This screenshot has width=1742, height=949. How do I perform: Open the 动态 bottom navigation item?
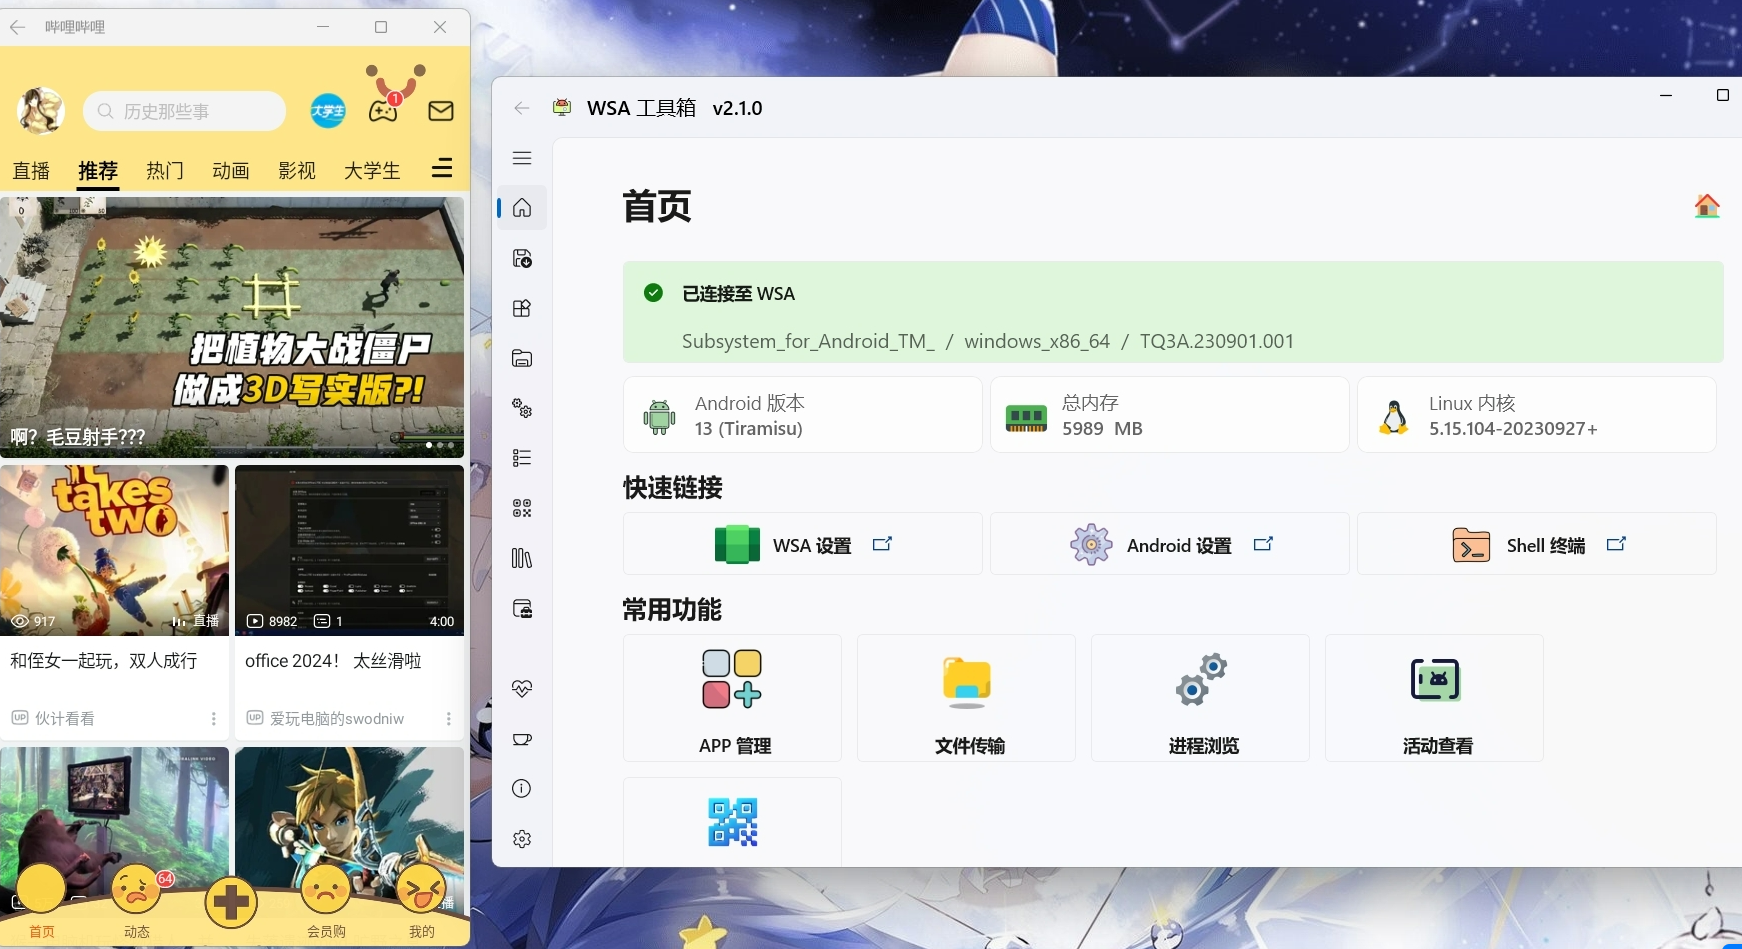click(x=137, y=903)
